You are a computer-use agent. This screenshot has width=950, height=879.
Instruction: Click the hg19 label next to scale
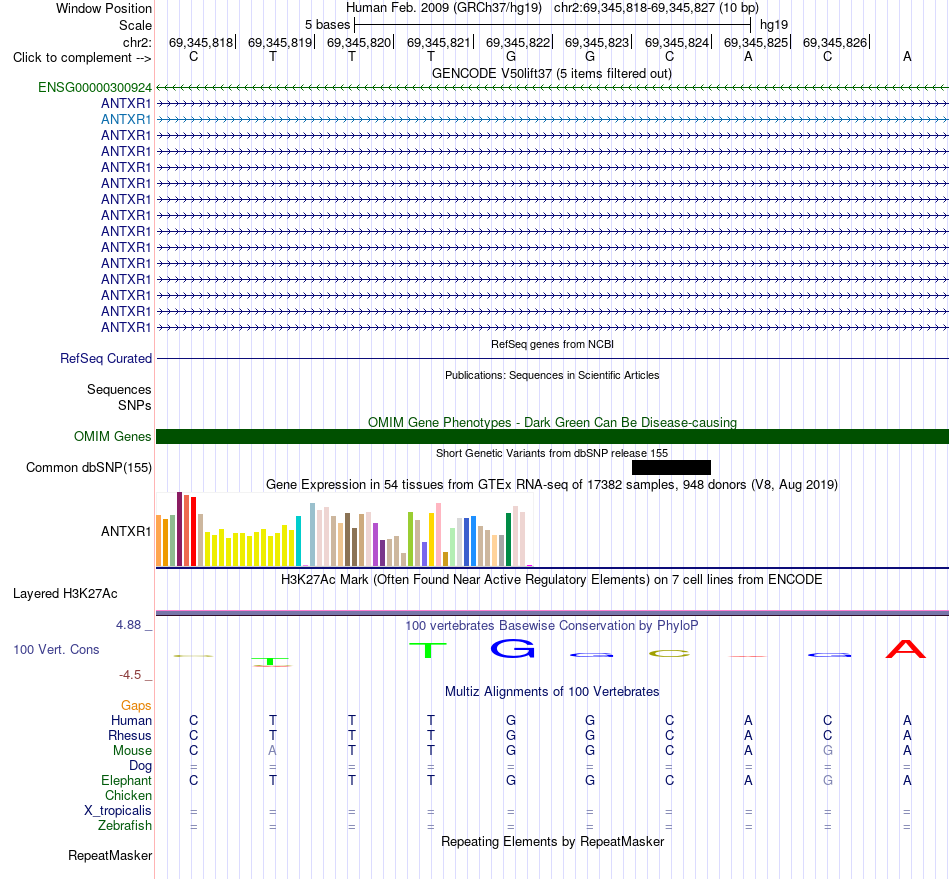774,25
